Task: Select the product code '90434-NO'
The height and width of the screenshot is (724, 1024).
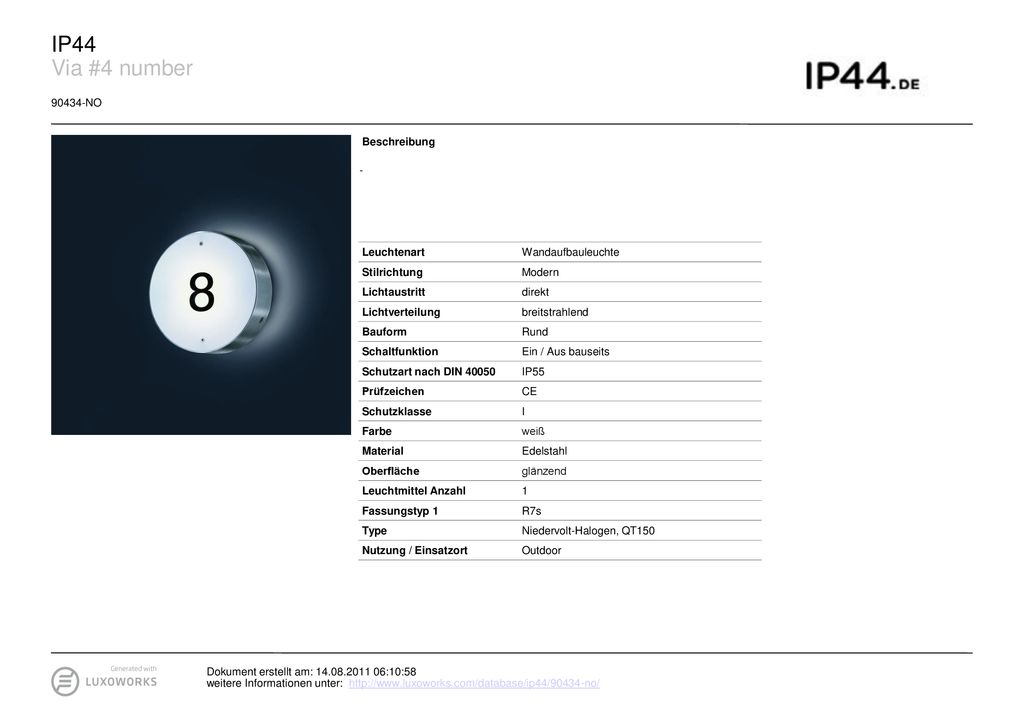Action: pos(76,103)
